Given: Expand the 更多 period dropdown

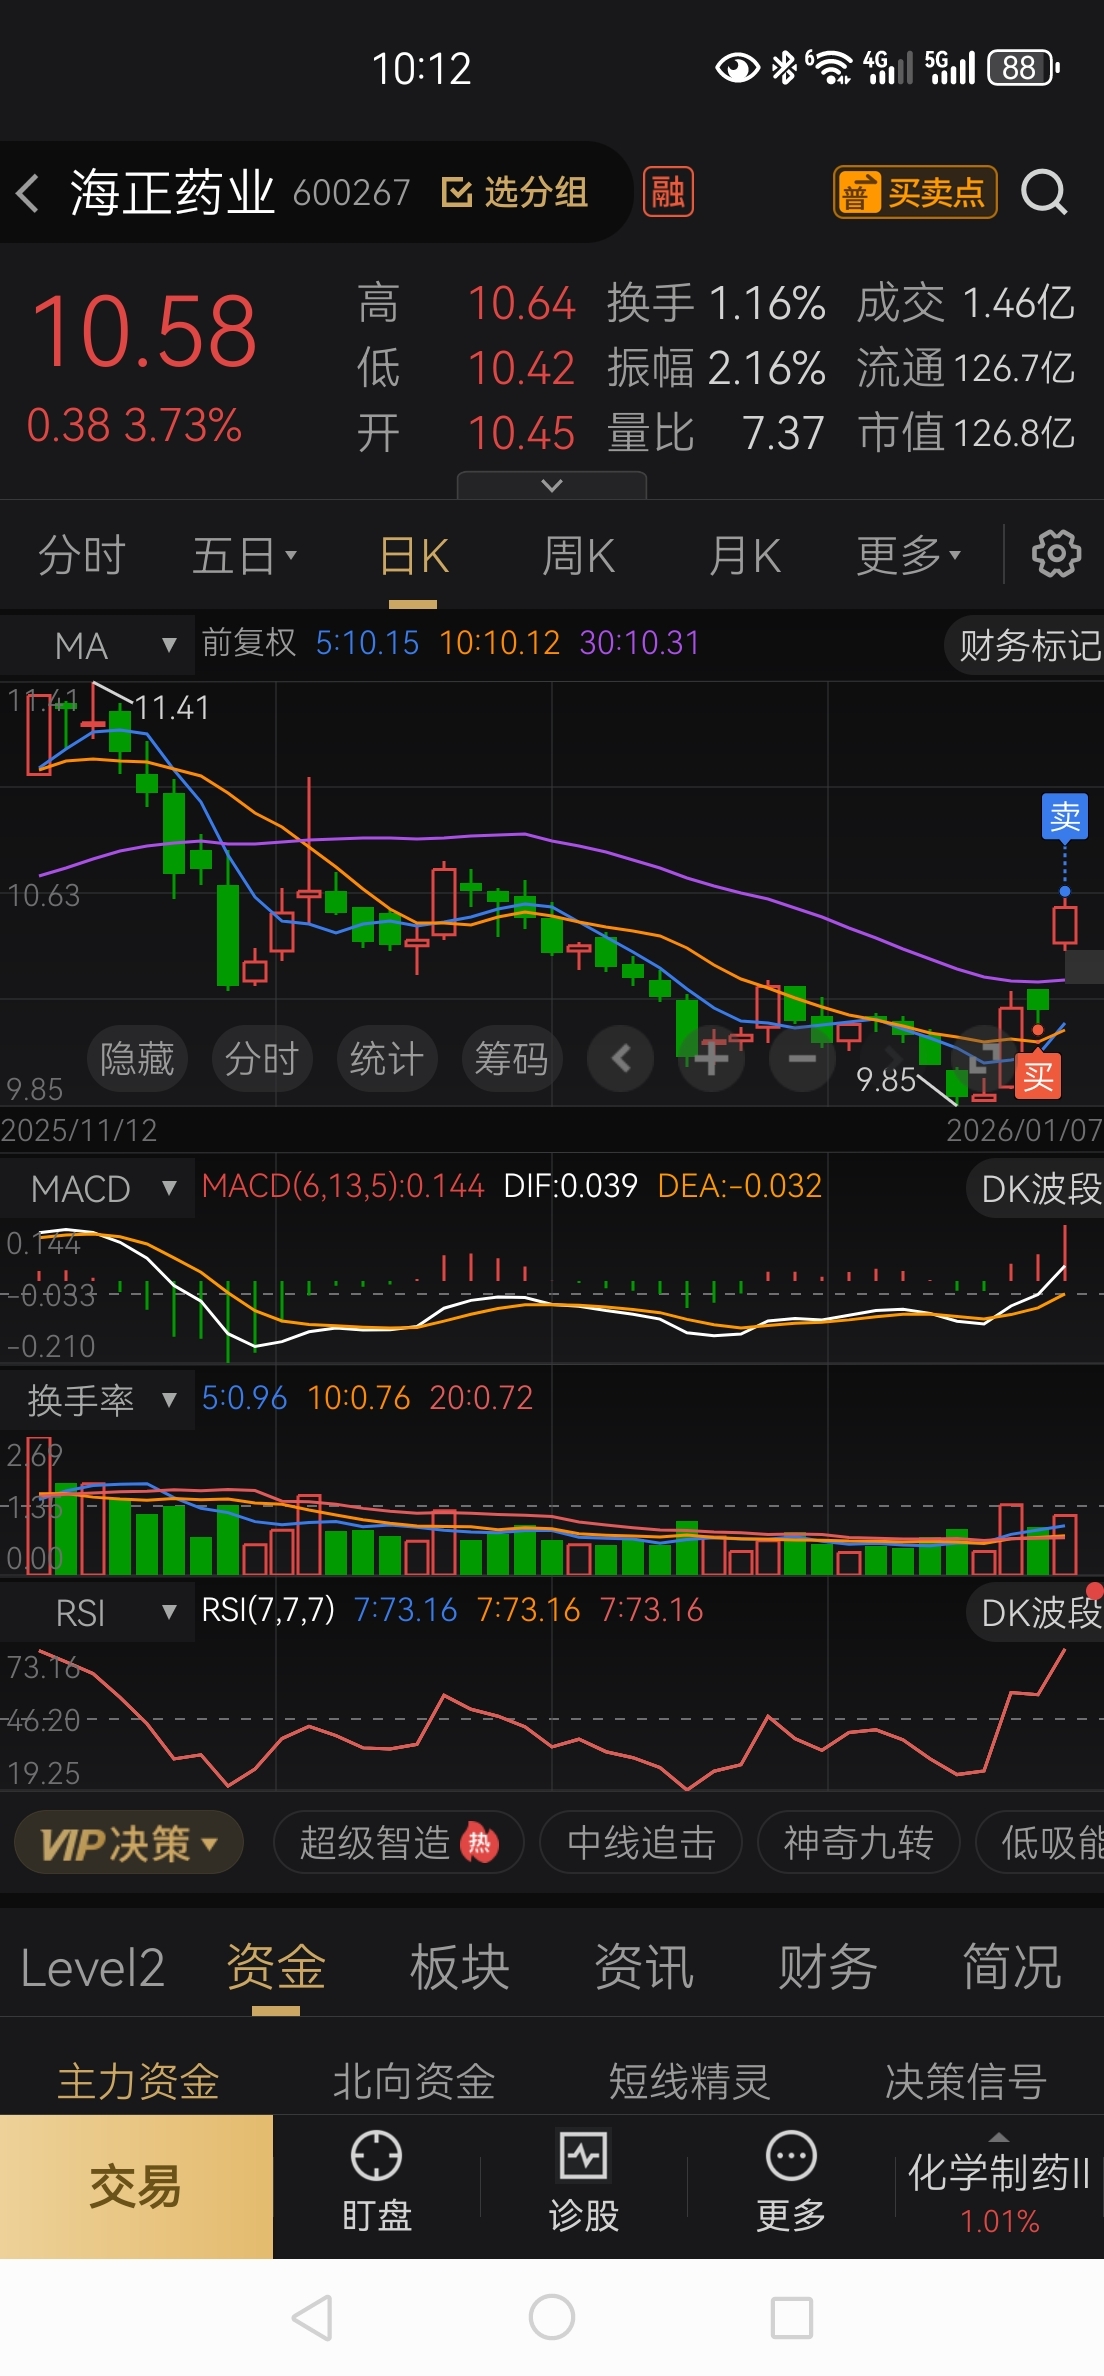Looking at the screenshot, I should pyautogui.click(x=908, y=555).
